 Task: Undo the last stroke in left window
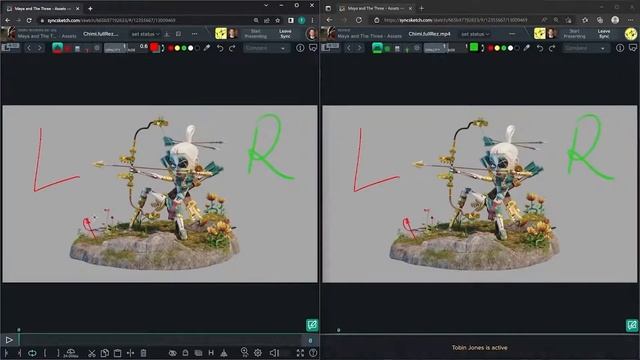[x=220, y=48]
